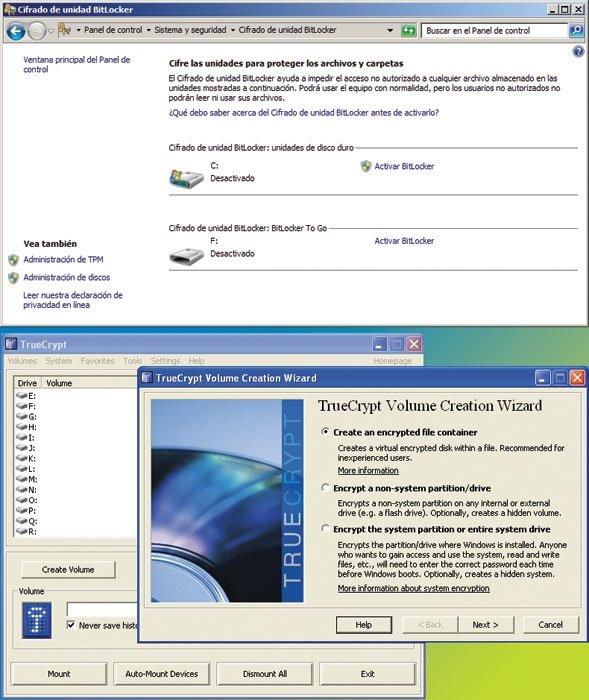Image resolution: width=589 pixels, height=700 pixels.
Task: Click the Create Volume button
Action: [68, 570]
